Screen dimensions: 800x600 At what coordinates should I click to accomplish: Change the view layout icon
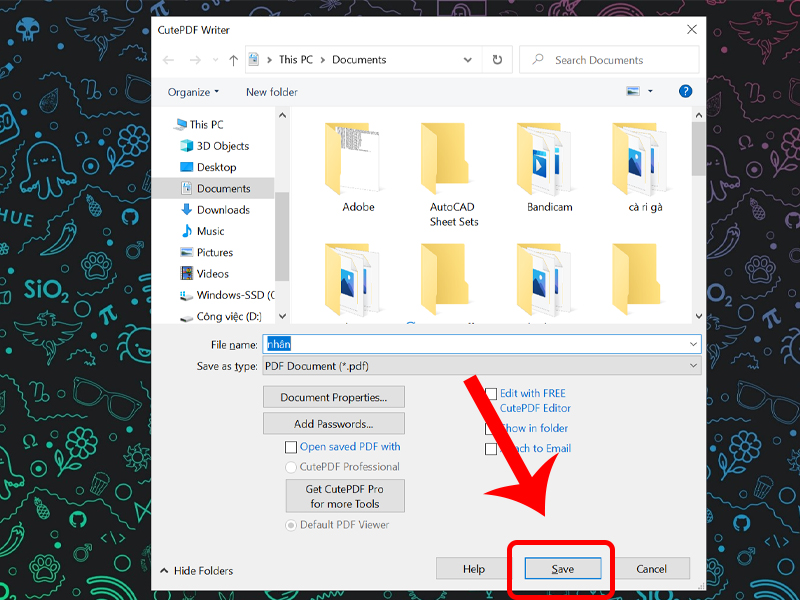(634, 90)
